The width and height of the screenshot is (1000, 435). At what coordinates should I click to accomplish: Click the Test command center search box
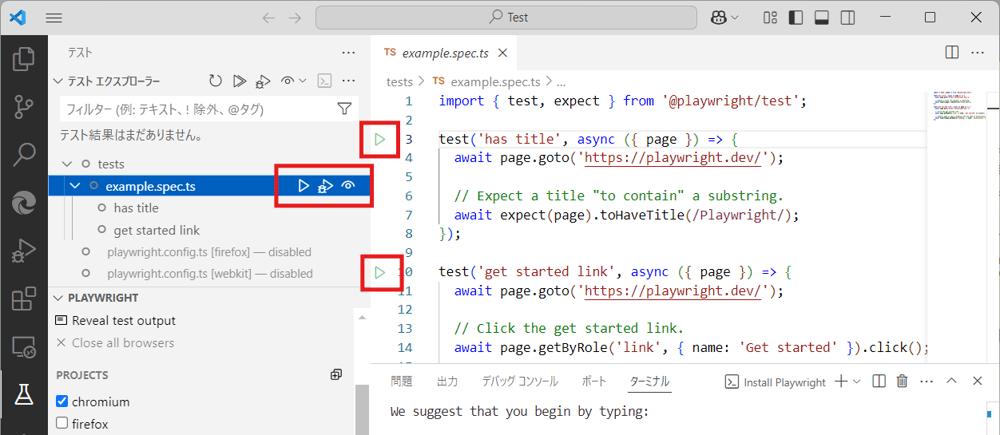pos(506,18)
